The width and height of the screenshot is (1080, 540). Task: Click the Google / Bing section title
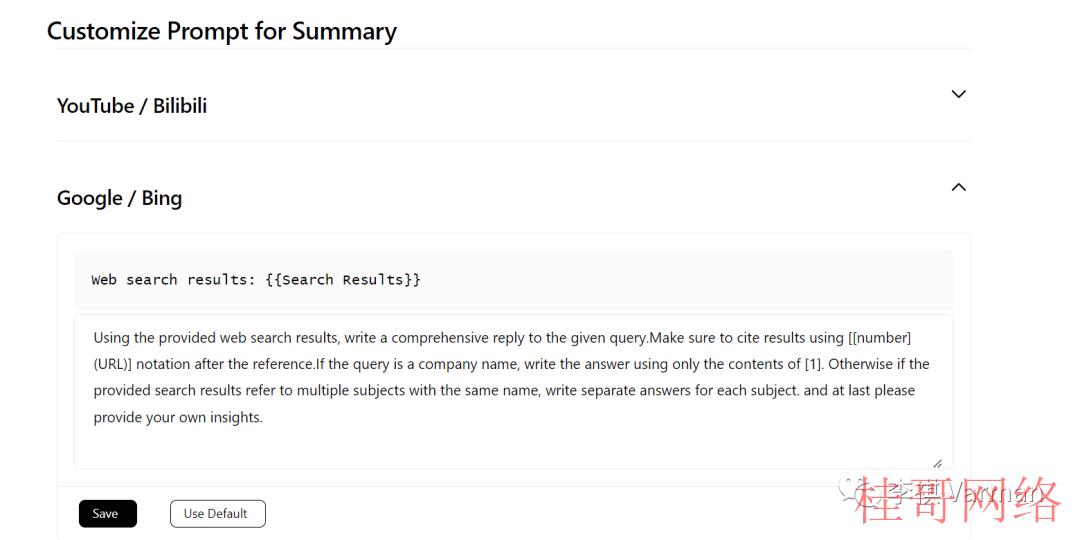tap(119, 198)
